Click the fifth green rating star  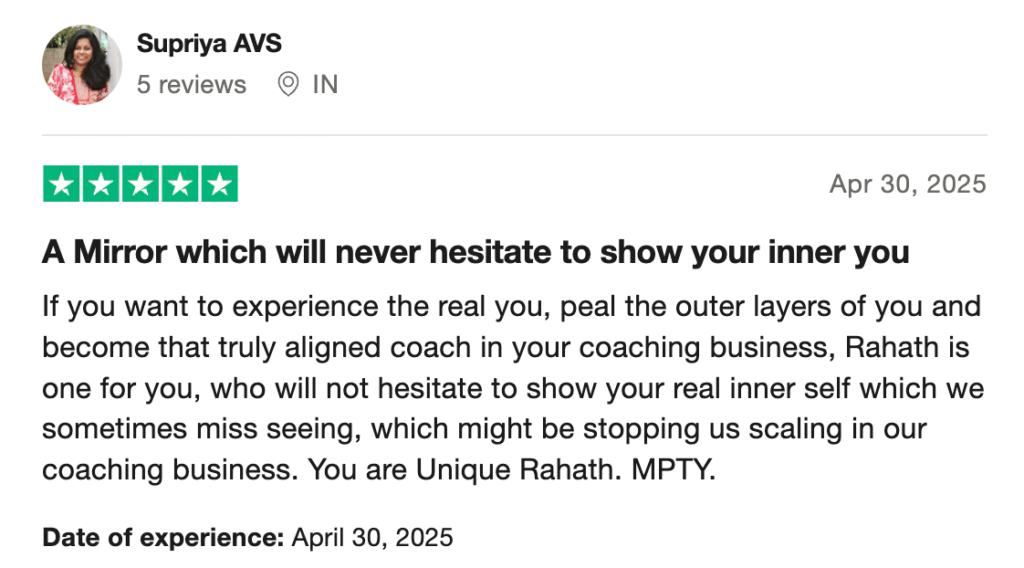tap(218, 184)
